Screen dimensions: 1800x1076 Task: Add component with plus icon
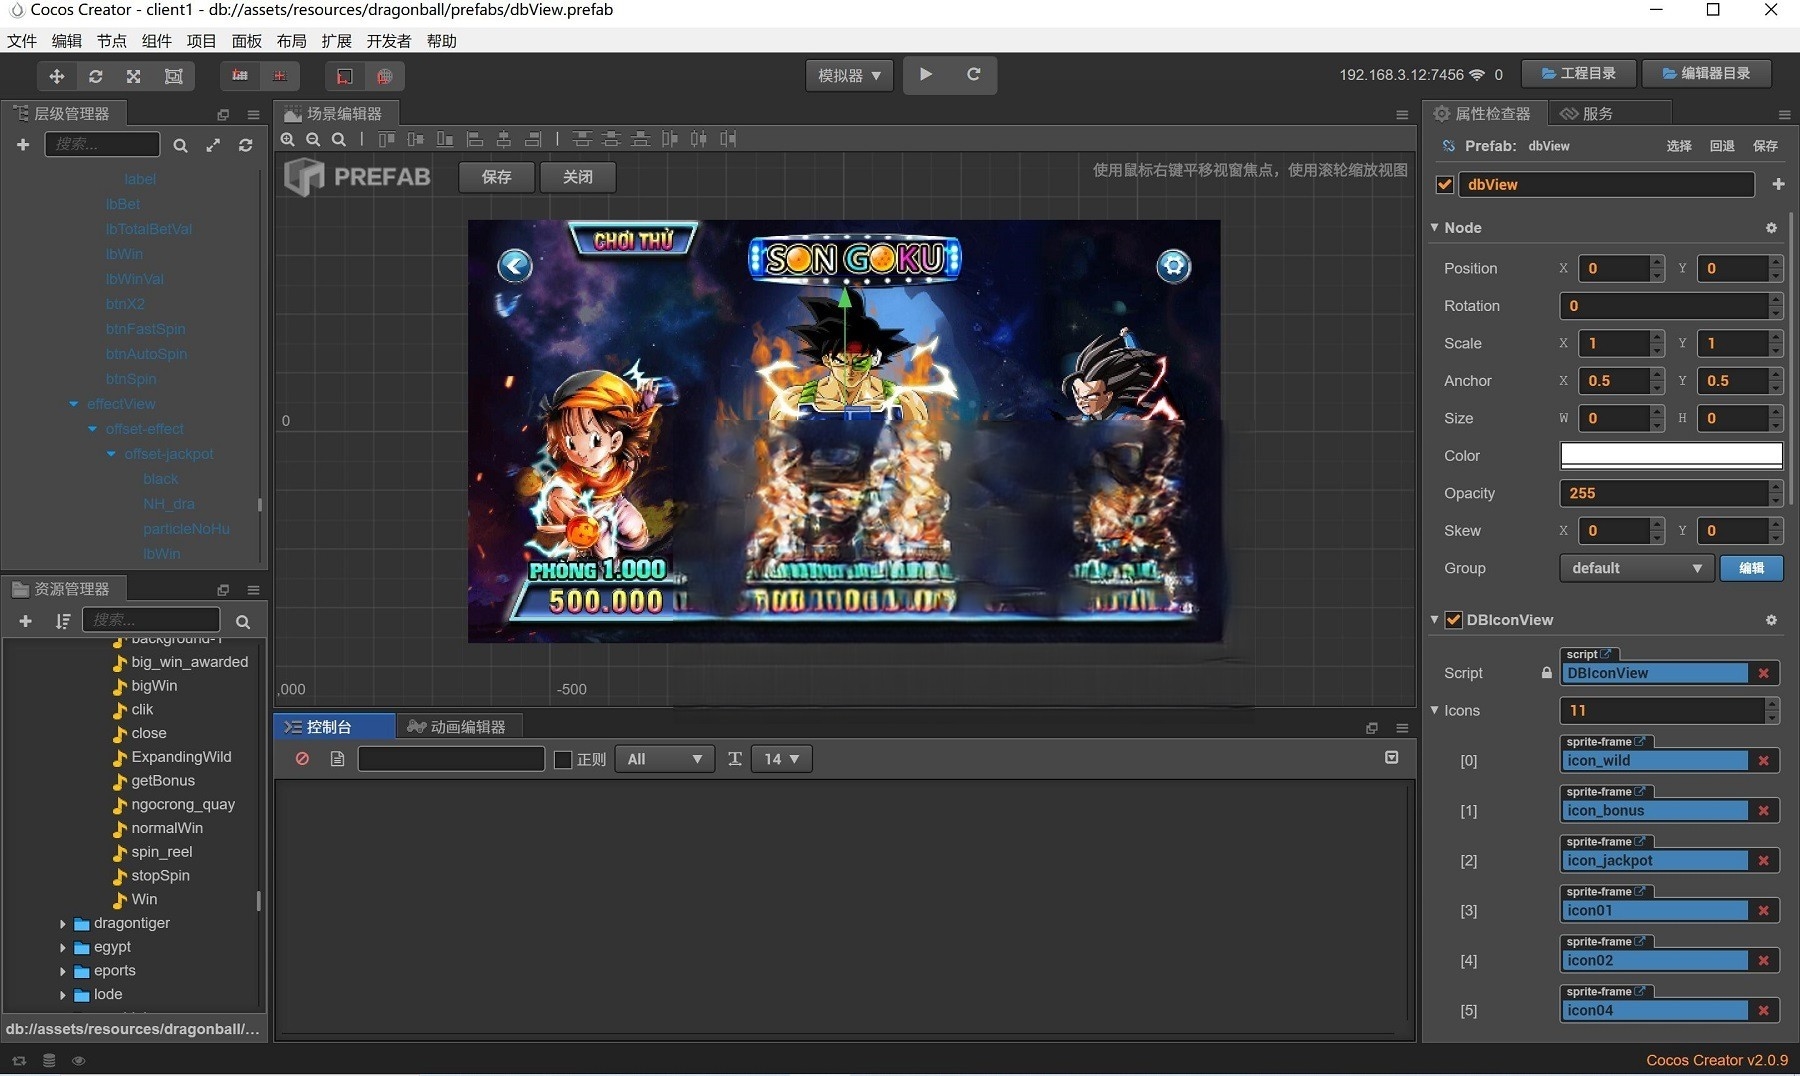tap(1778, 184)
